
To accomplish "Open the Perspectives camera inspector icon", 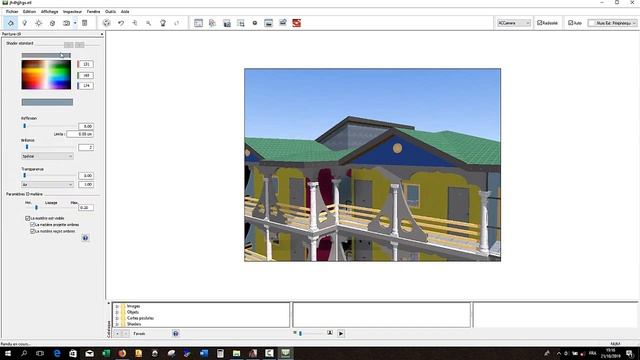I will (66, 23).
